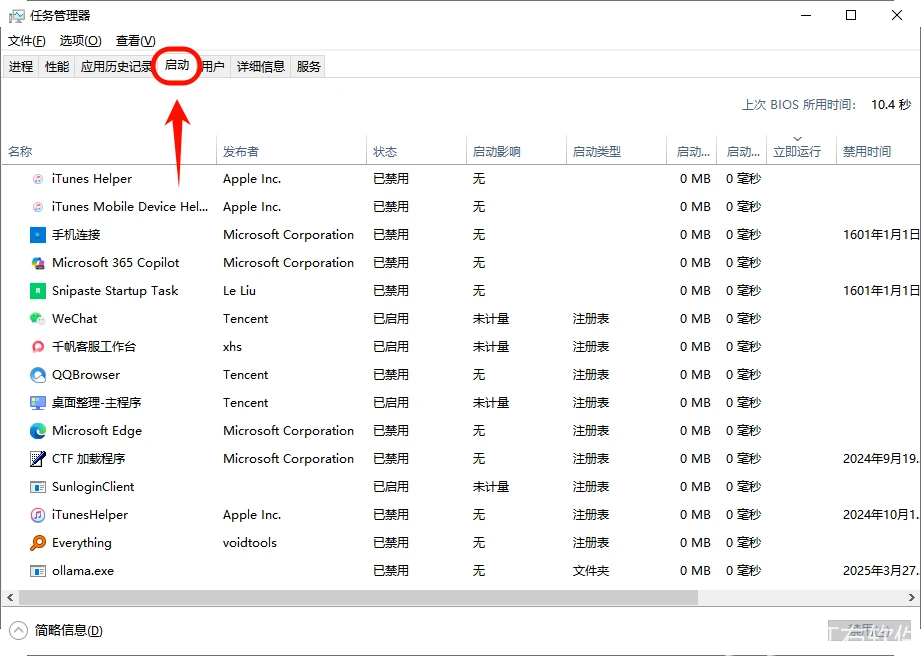
Task: Select the 千帆客服工作台 name text
Action: [x=94, y=347]
